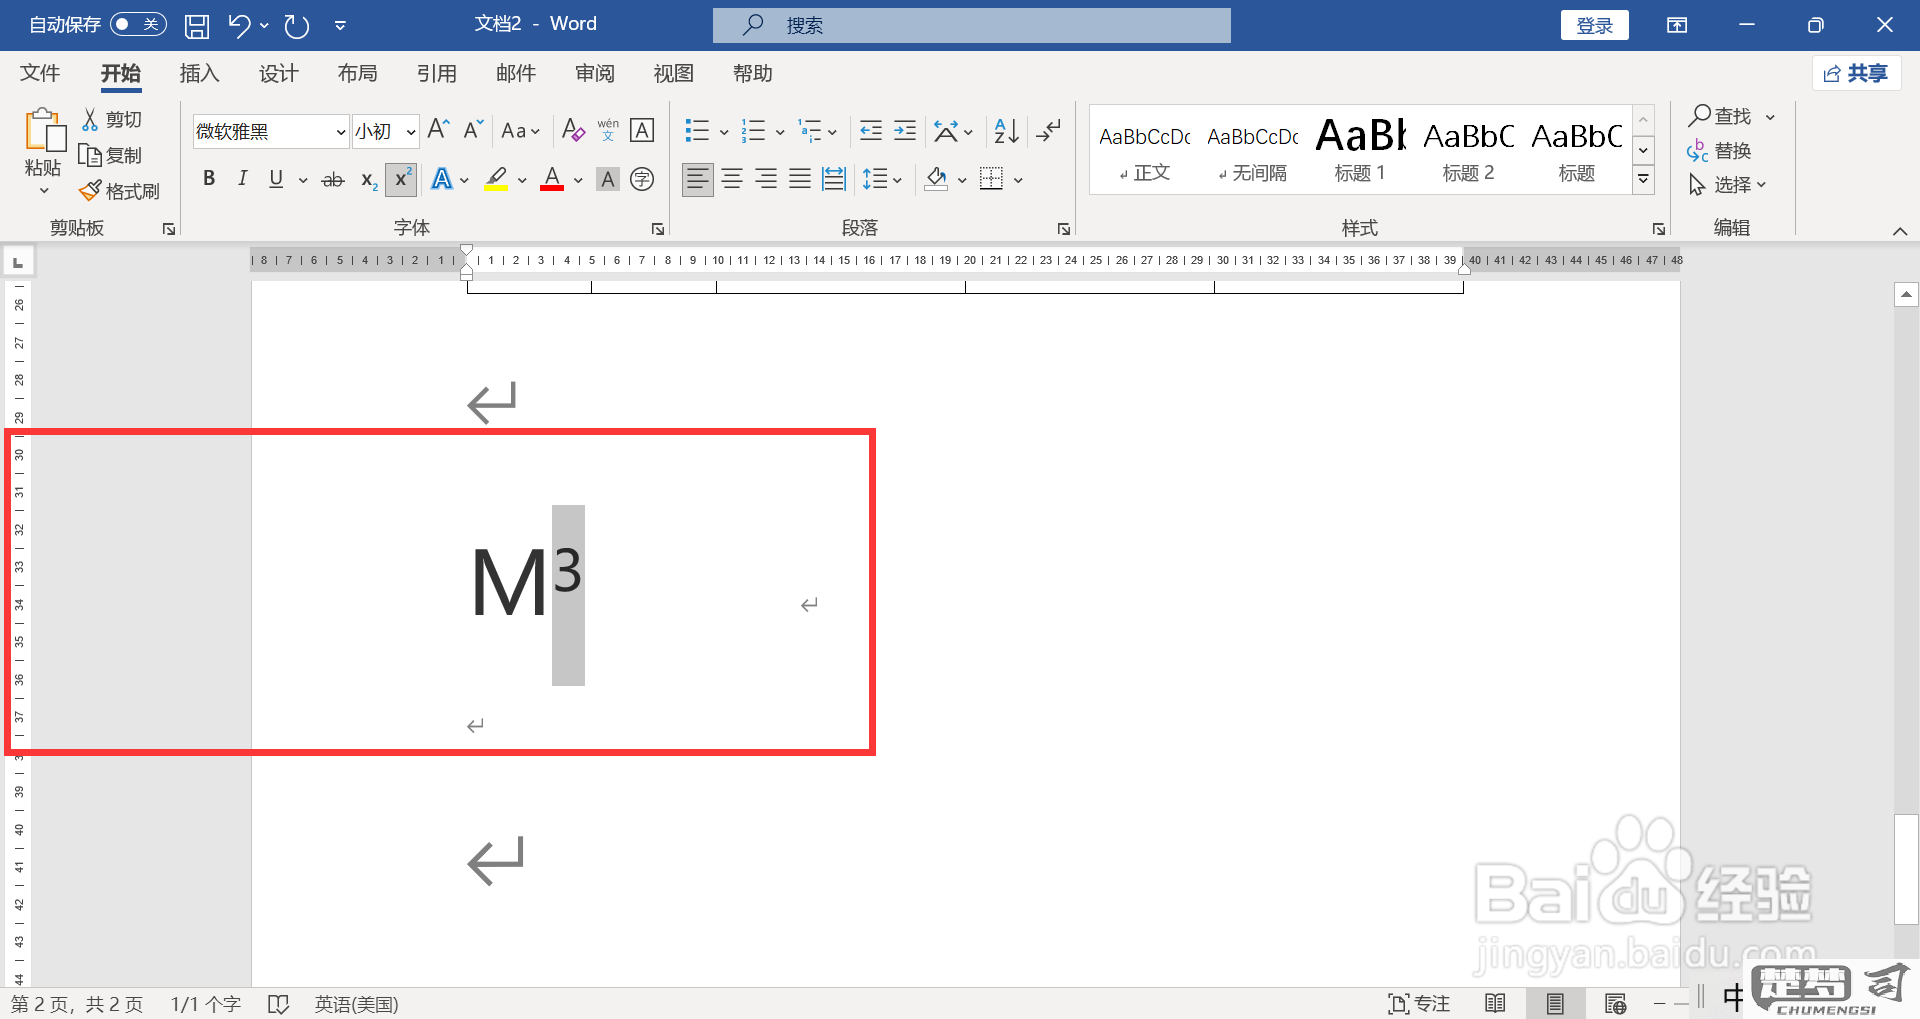This screenshot has width=1920, height=1019.
Task: Switch to Insert (插入) tab
Action: (199, 73)
